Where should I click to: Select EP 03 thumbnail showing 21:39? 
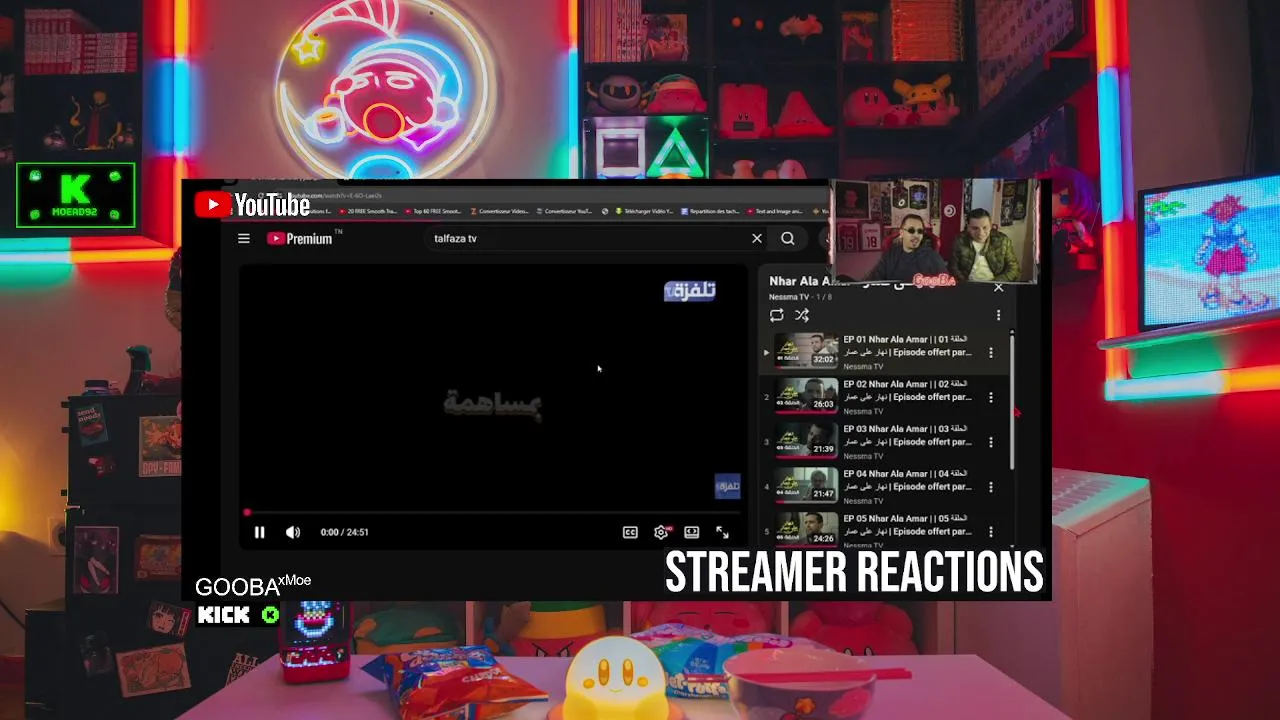click(x=807, y=441)
